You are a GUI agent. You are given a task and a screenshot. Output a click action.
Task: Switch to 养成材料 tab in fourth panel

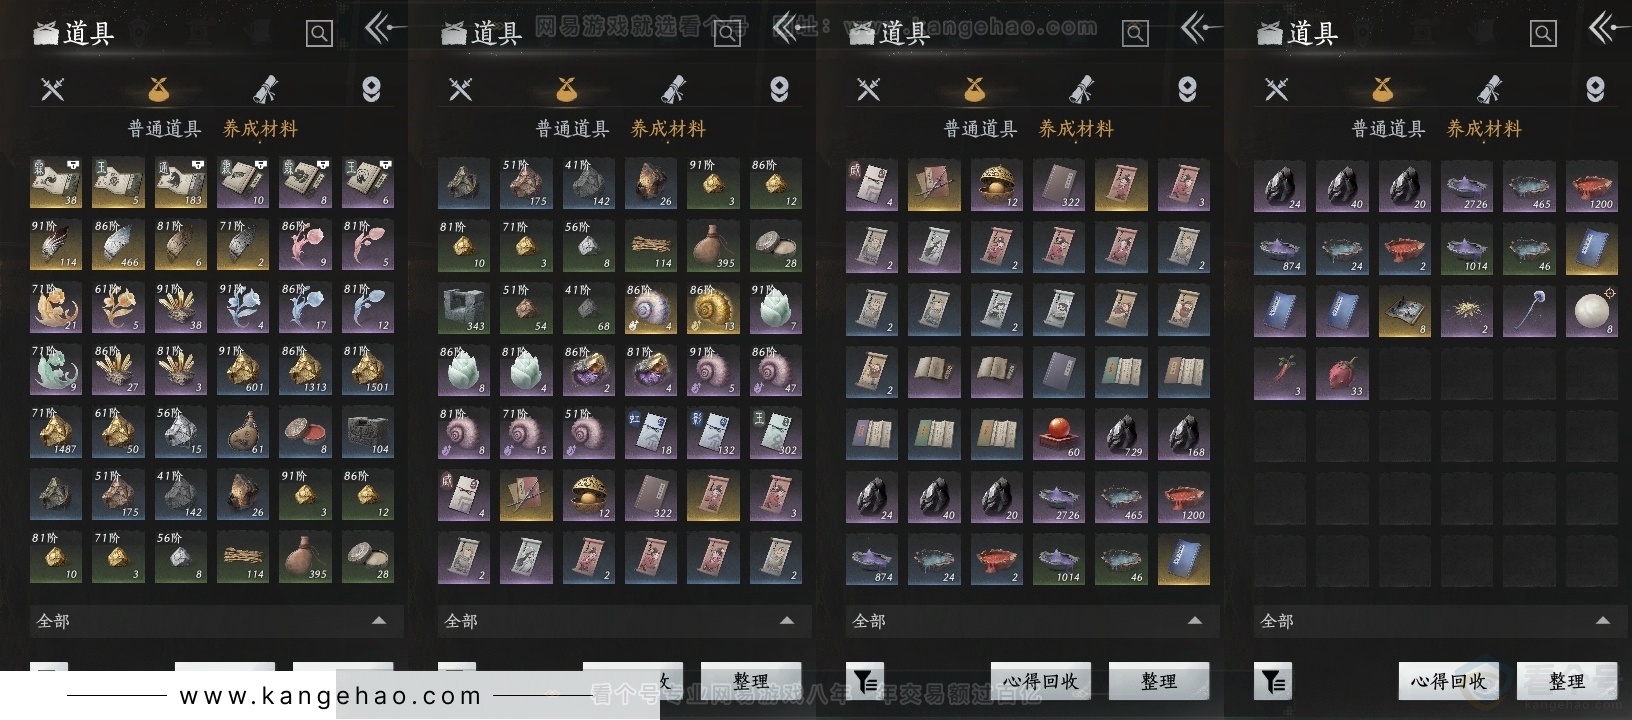pyautogui.click(x=1484, y=129)
